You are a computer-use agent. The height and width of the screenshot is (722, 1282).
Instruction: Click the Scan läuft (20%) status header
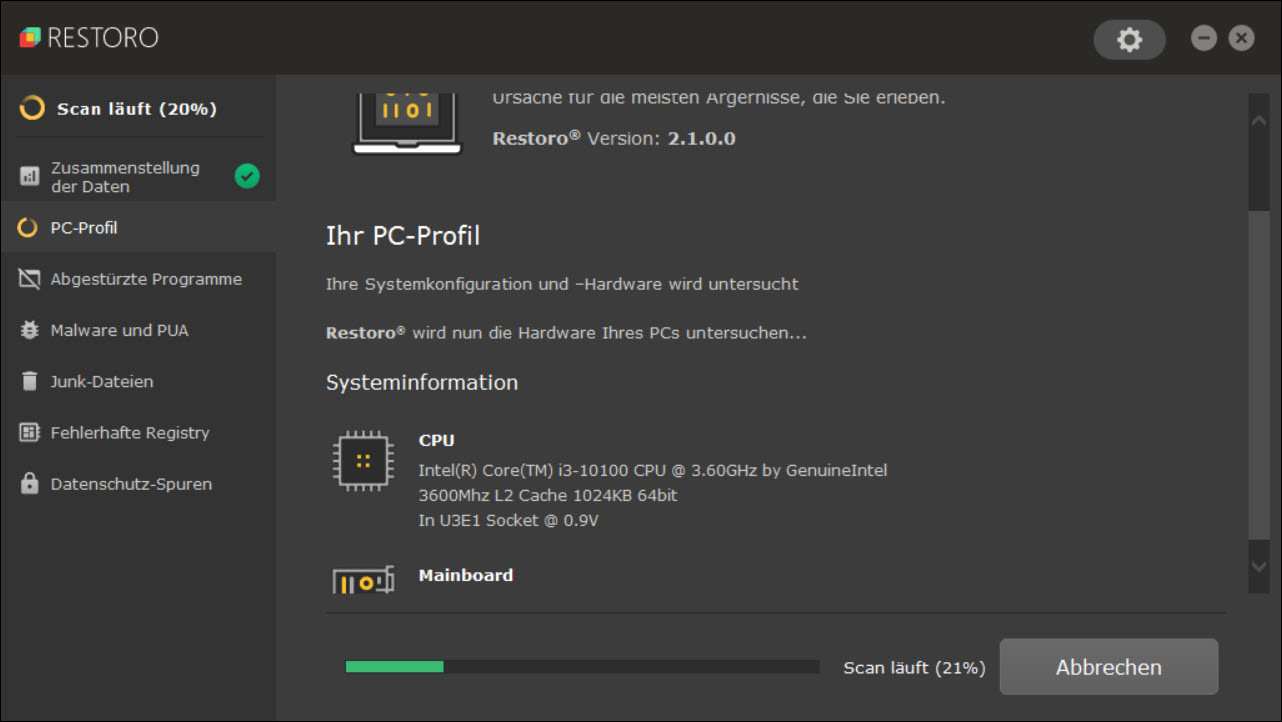[136, 109]
